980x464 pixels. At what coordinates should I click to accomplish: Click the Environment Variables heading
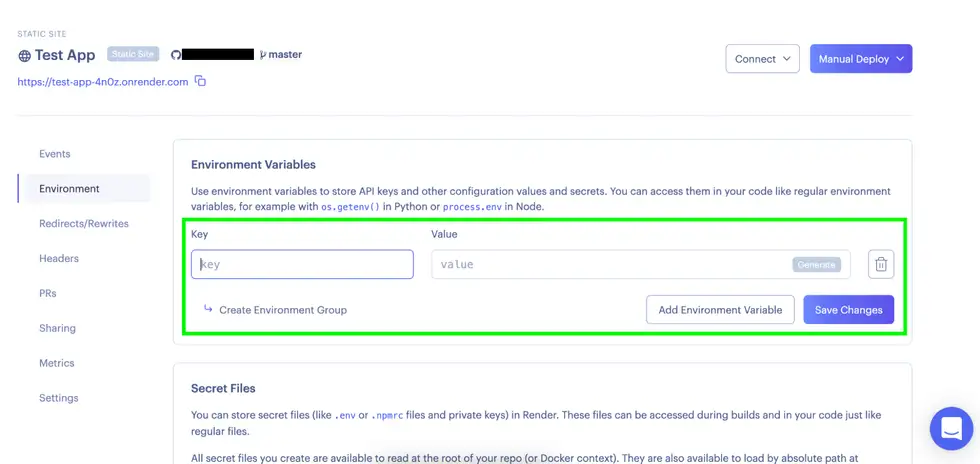click(x=253, y=165)
